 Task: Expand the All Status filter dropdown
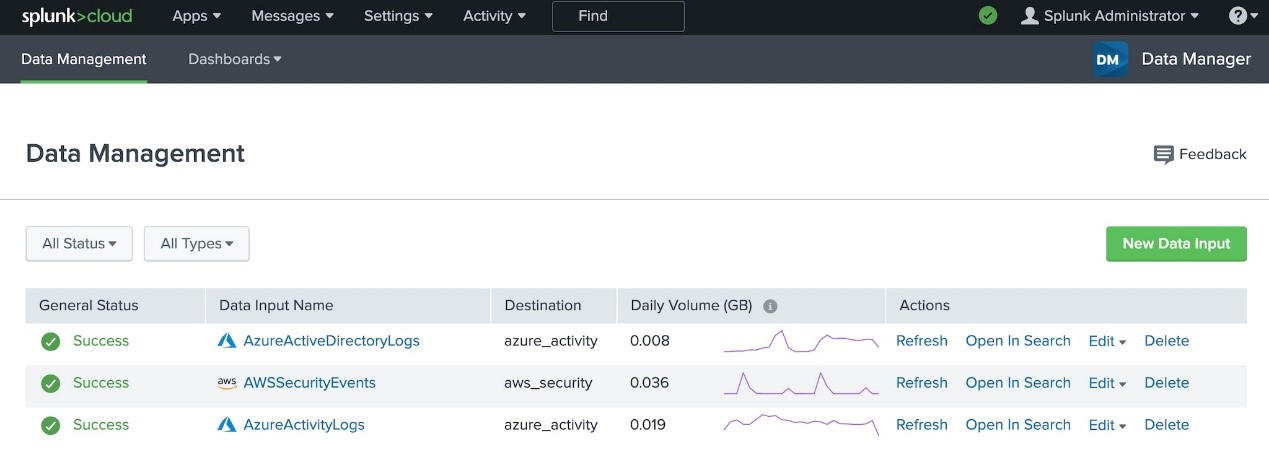tap(79, 243)
